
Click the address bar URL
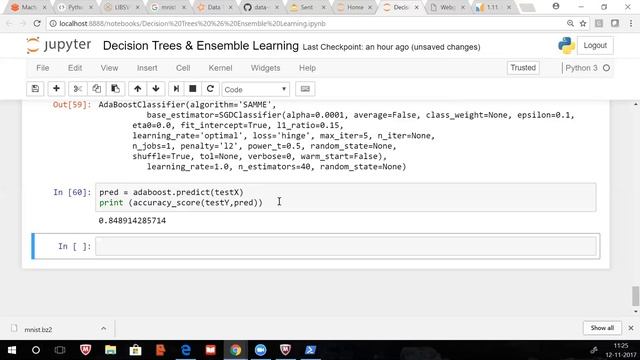(x=193, y=24)
